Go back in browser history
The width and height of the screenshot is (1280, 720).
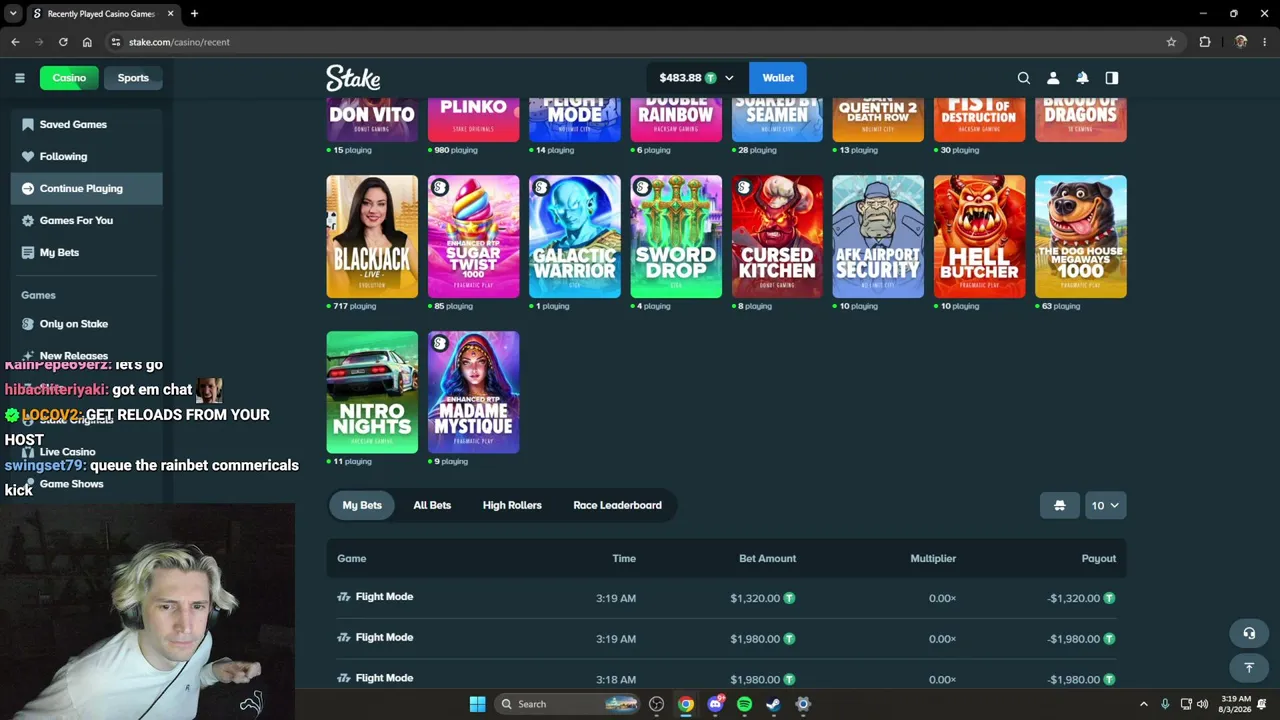pyautogui.click(x=15, y=42)
